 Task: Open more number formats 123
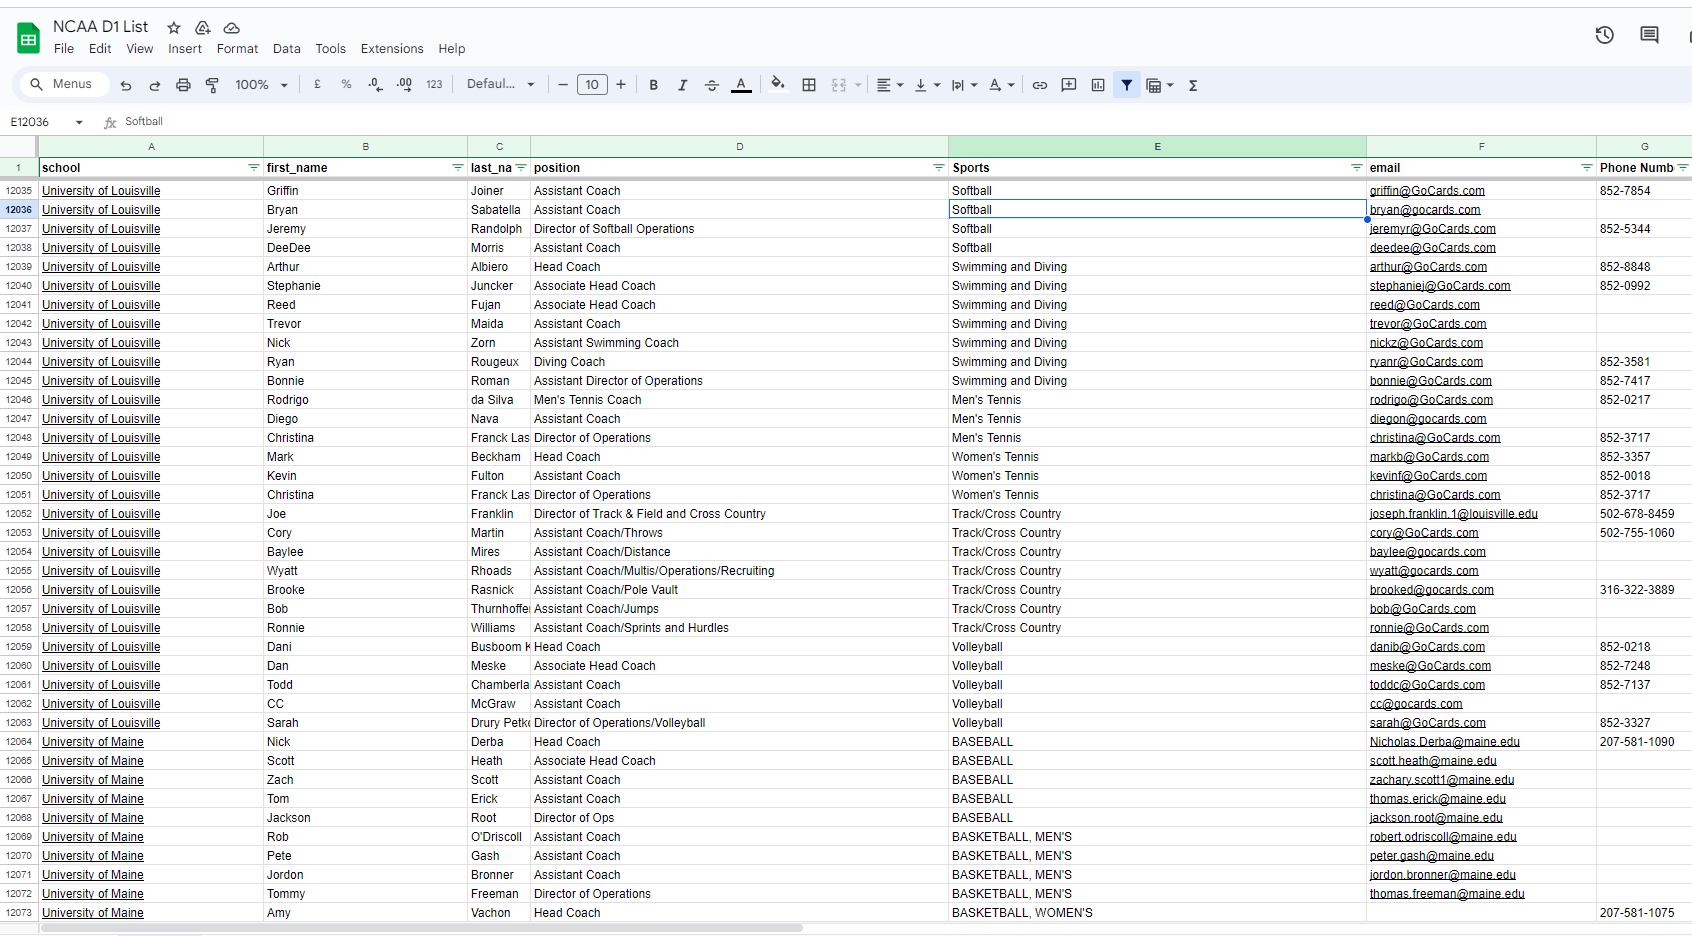(434, 85)
